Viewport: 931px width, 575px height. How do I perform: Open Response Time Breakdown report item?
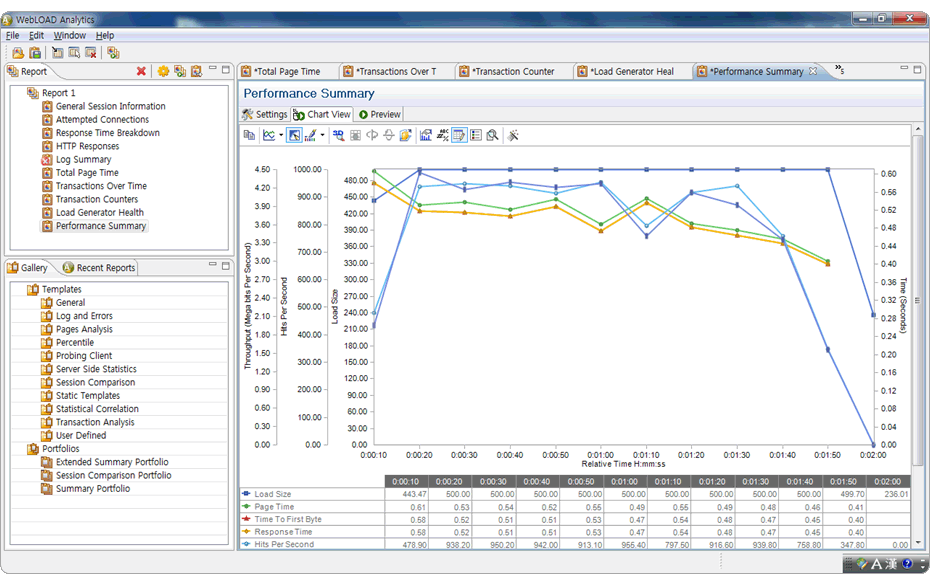[107, 133]
